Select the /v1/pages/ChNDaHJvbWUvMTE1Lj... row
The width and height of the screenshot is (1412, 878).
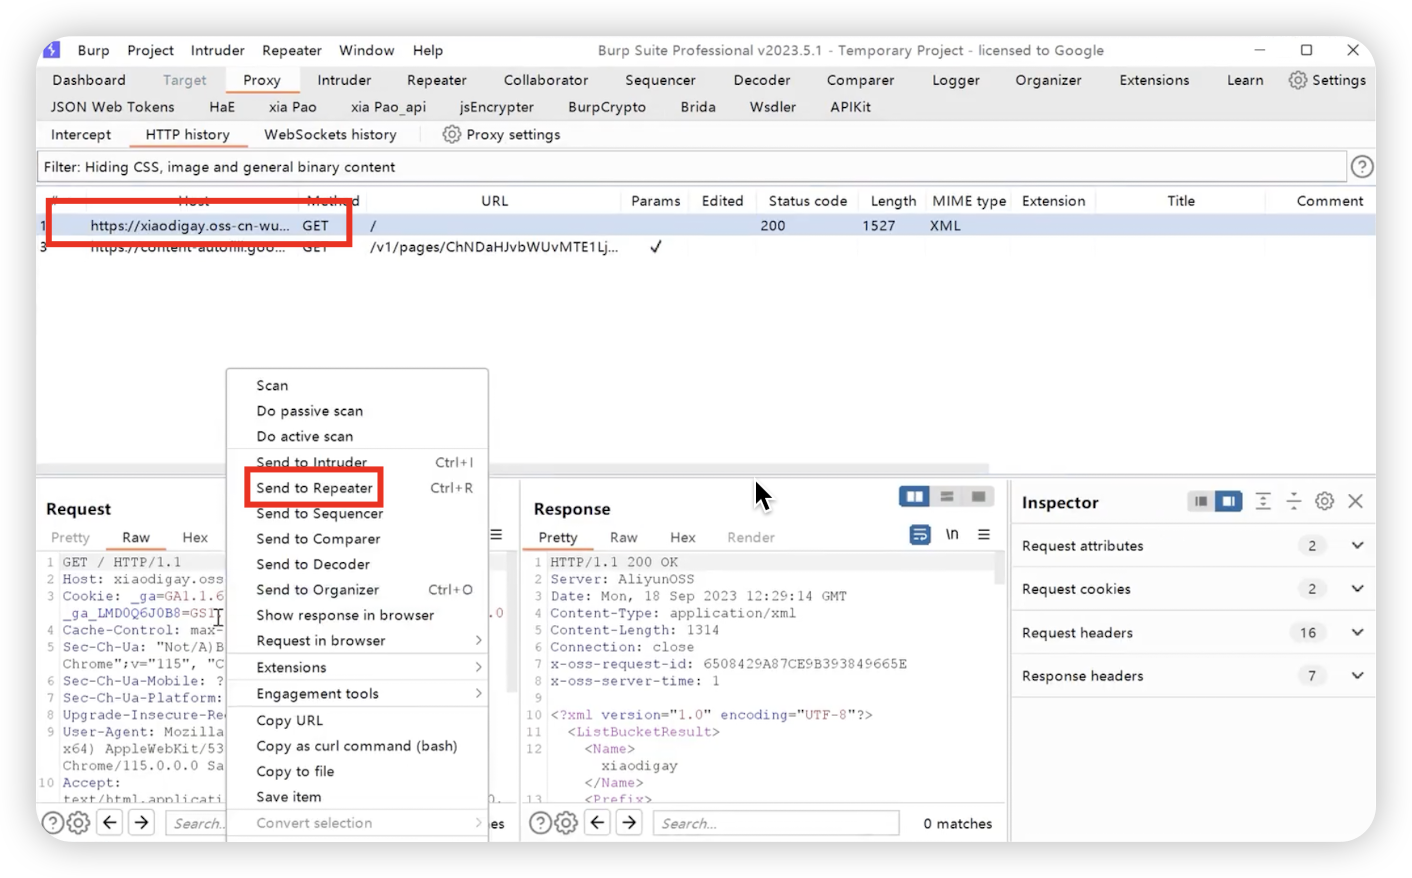tap(706, 247)
